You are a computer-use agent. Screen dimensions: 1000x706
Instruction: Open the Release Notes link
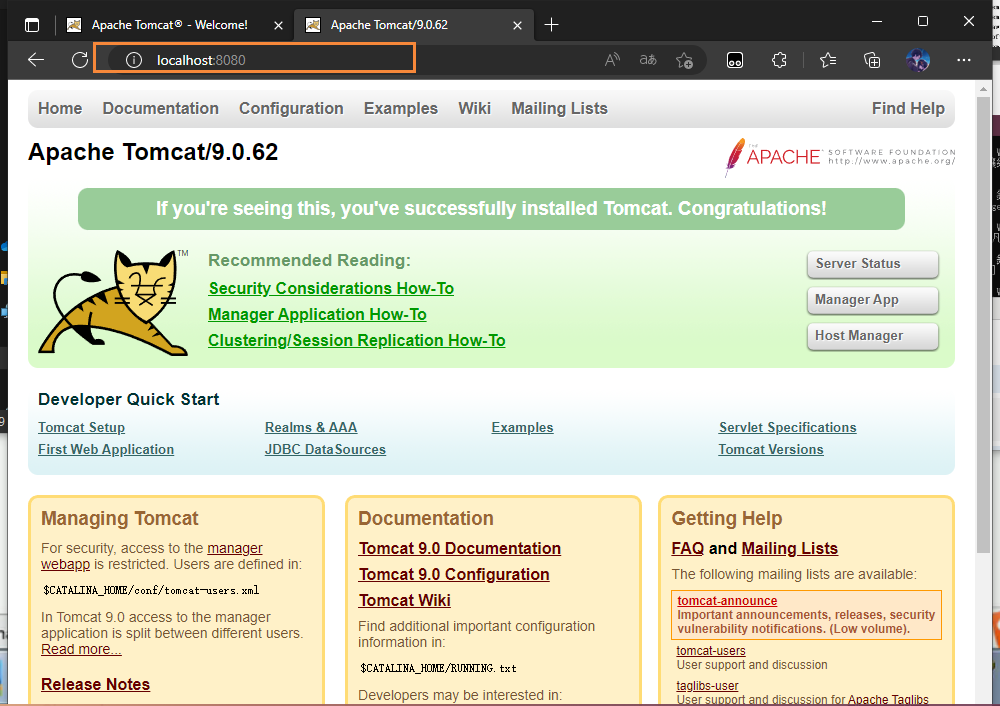tap(96, 684)
